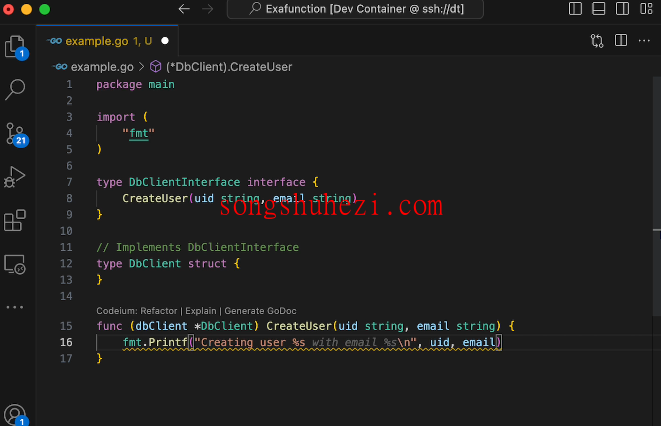661x426 pixels.
Task: Open More Actions menu for editor
Action: click(644, 40)
